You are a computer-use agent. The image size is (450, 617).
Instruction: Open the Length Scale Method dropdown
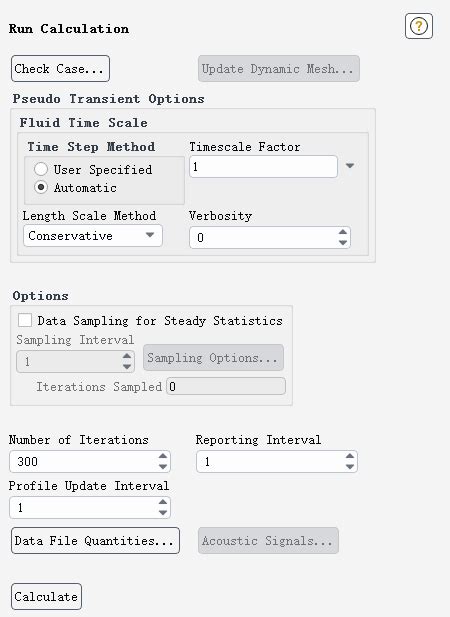pyautogui.click(x=93, y=236)
